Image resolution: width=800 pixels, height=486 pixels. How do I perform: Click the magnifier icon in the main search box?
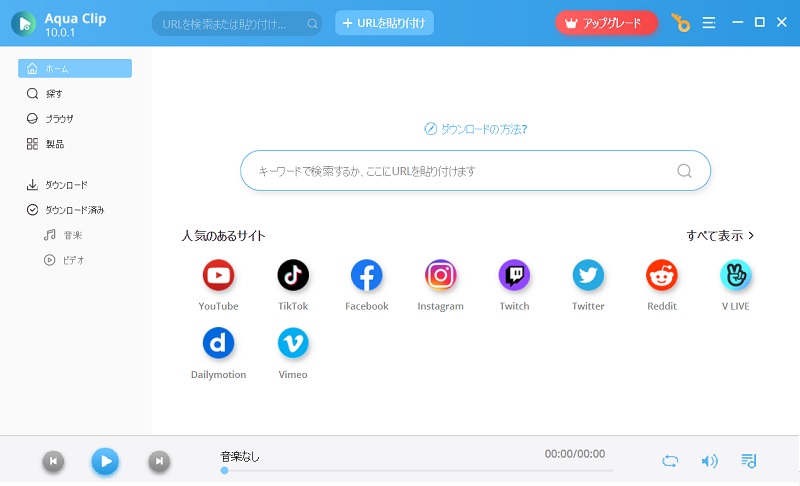point(684,170)
